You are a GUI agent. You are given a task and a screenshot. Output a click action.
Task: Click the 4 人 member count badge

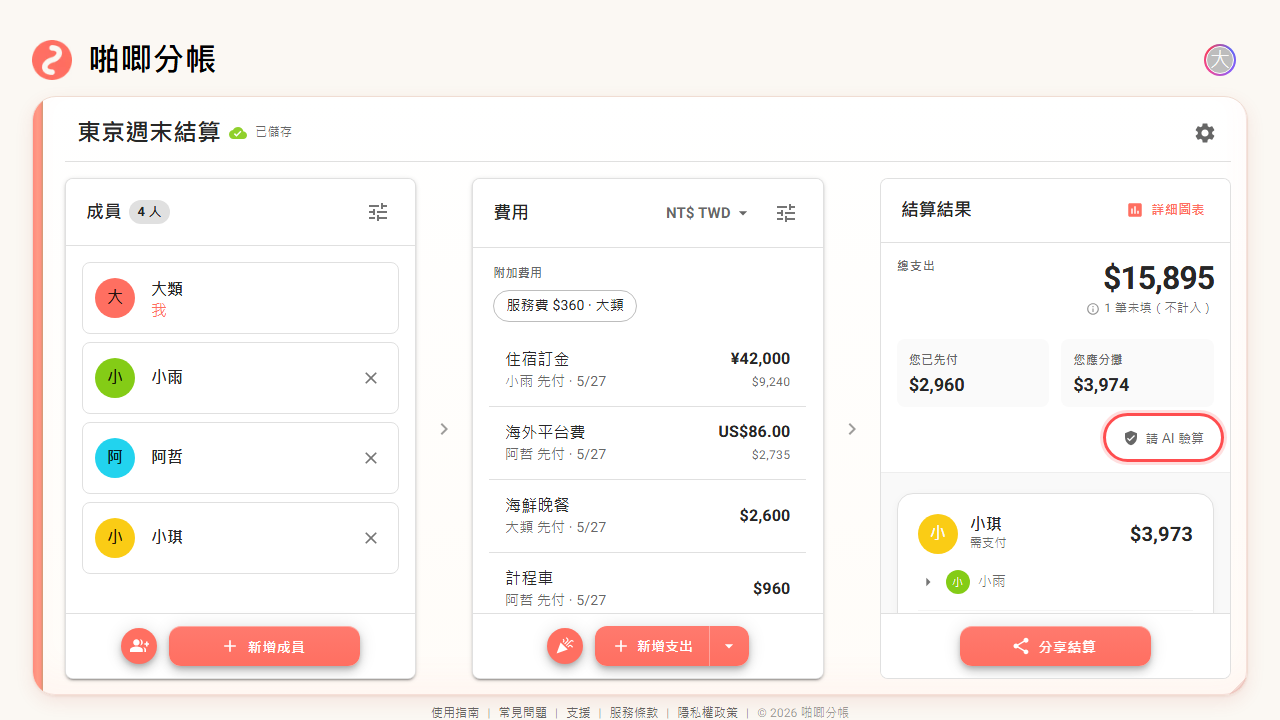coord(149,212)
